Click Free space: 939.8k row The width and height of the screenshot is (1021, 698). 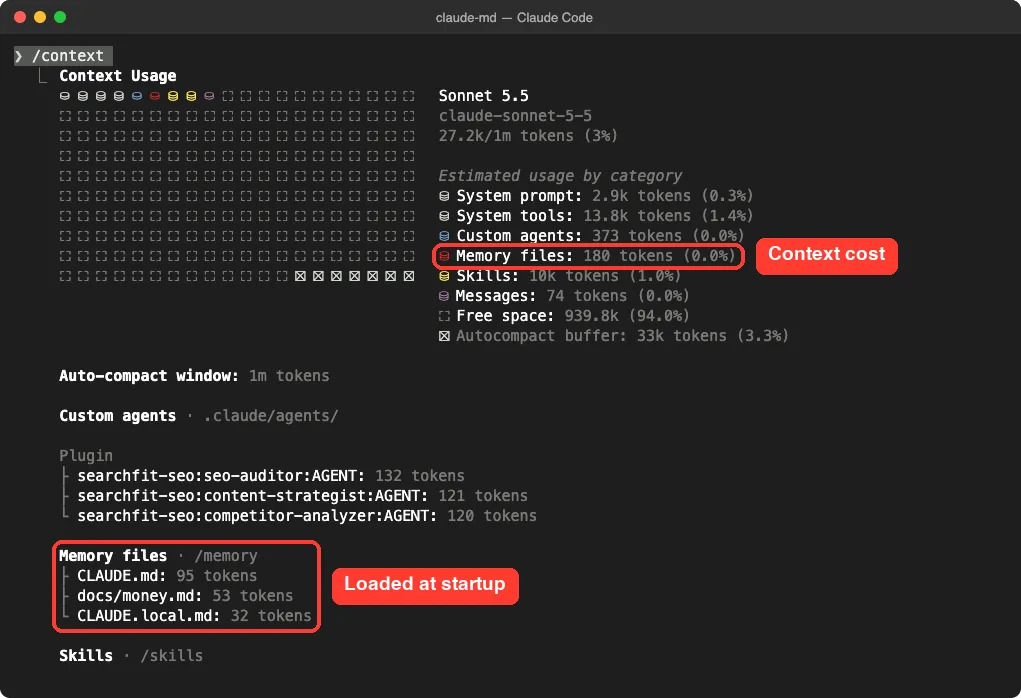click(x=565, y=316)
